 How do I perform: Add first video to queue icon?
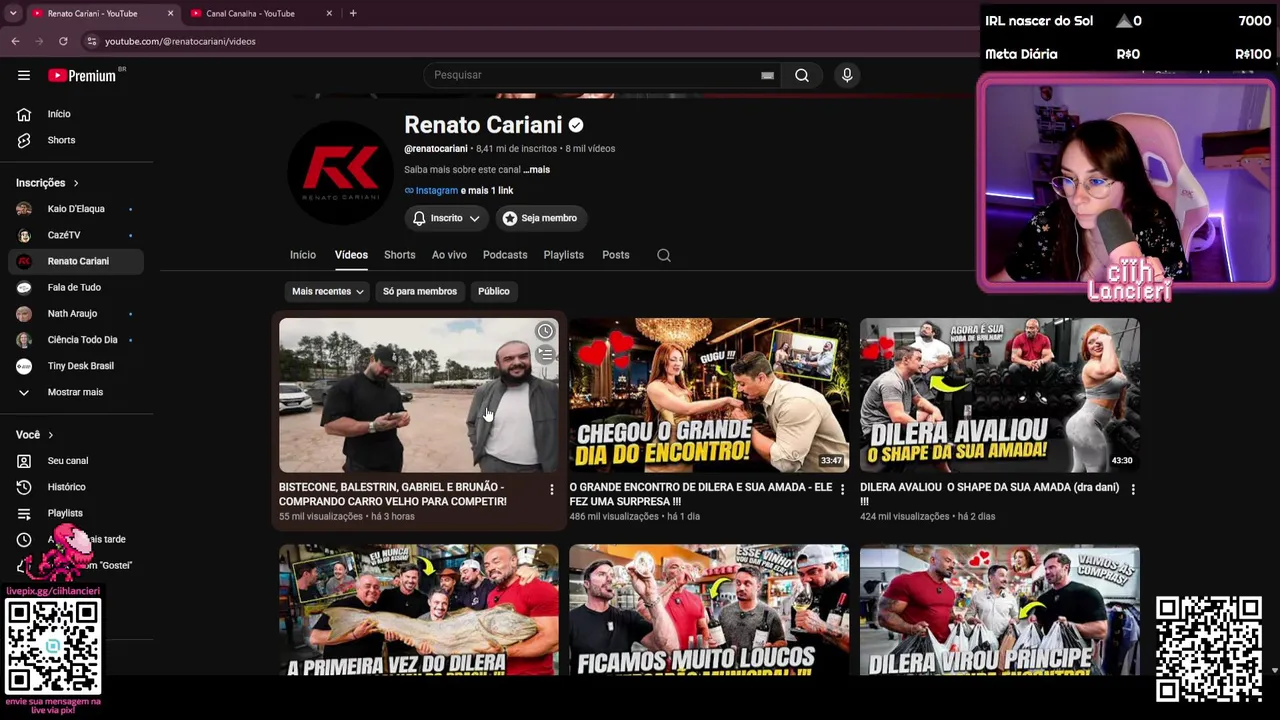tap(545, 353)
